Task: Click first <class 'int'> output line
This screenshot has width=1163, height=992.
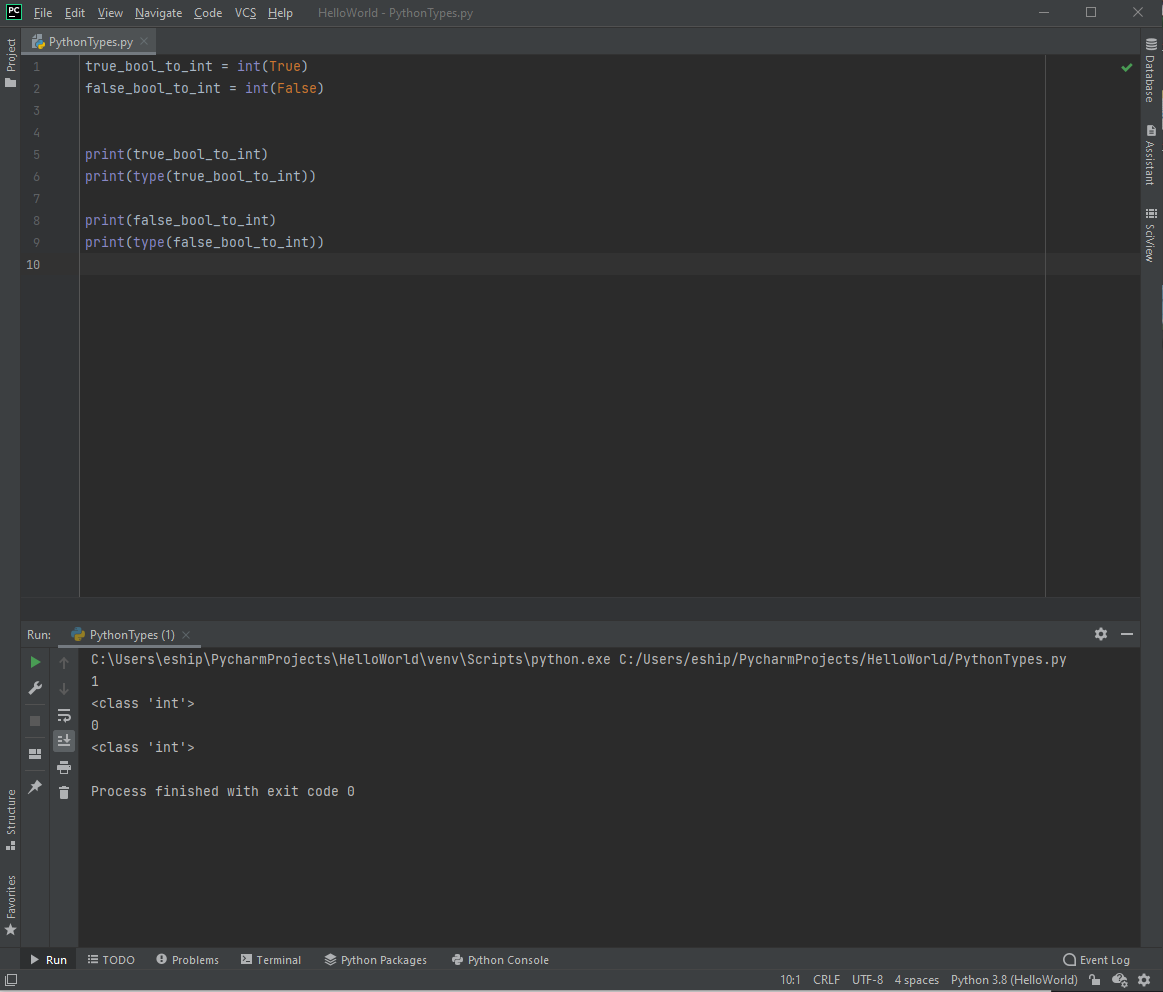Action: (x=142, y=703)
